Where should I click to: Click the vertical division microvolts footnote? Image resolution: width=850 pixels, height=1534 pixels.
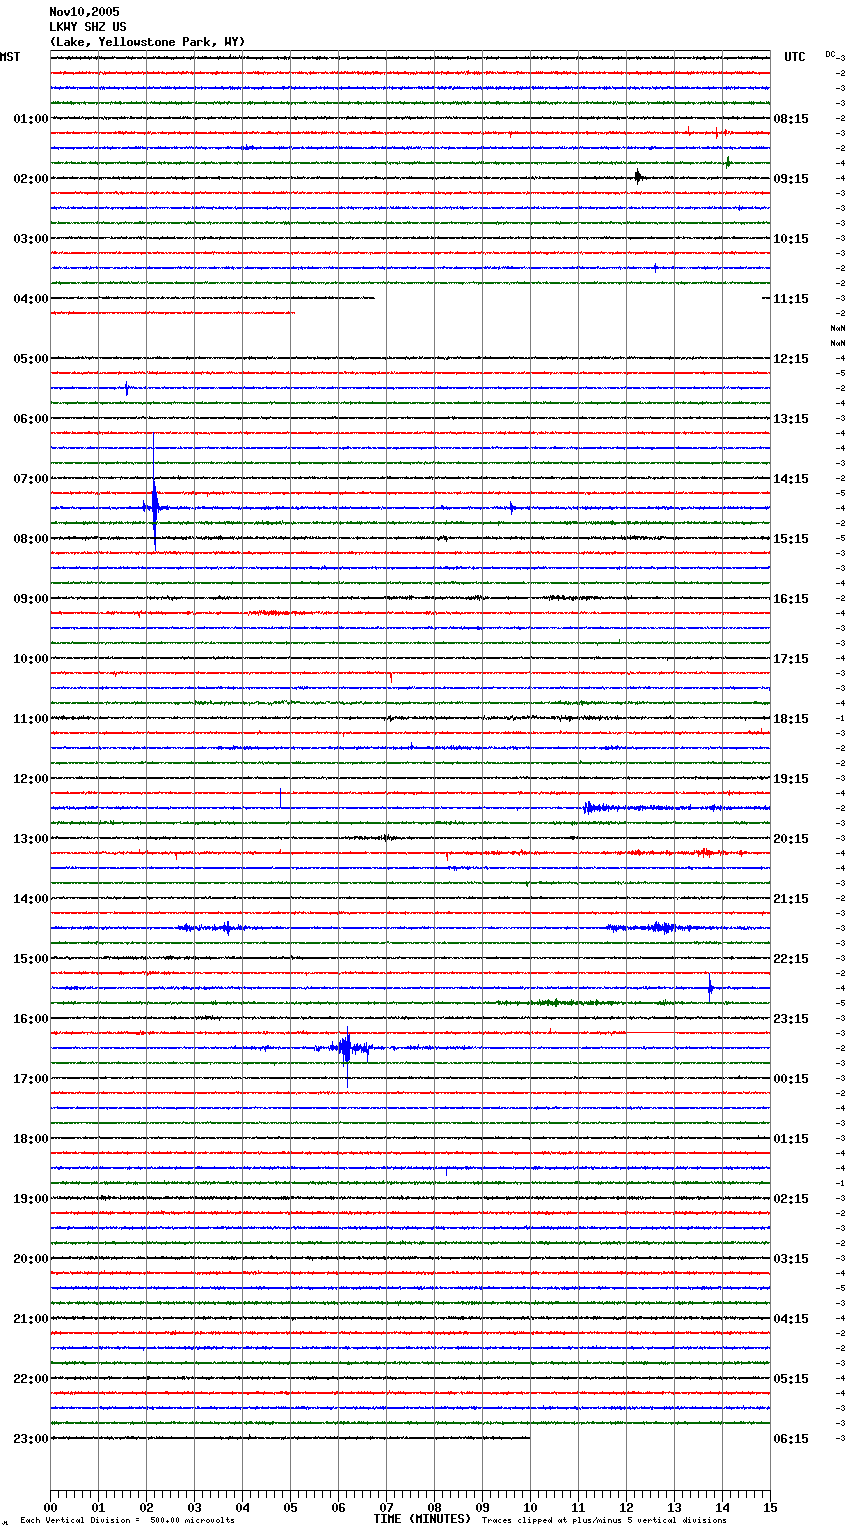pos(127,1521)
